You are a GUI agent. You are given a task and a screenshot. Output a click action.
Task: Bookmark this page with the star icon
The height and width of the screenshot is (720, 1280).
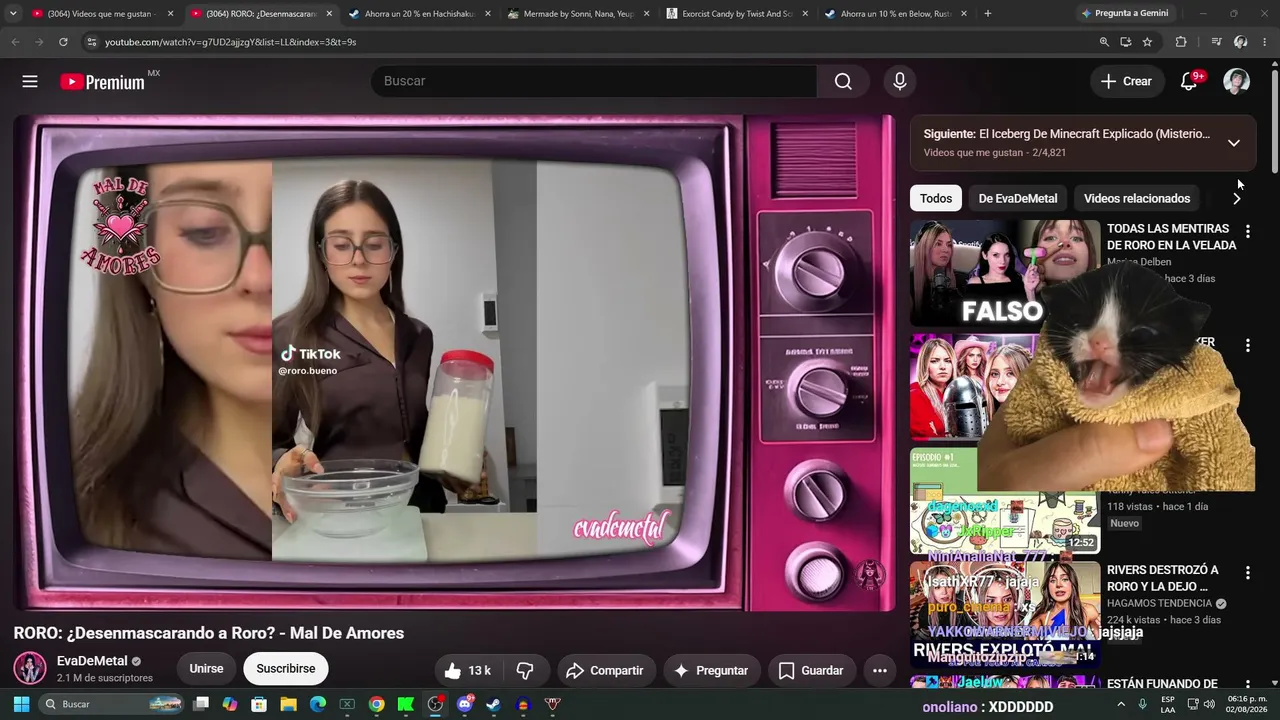1147,42
